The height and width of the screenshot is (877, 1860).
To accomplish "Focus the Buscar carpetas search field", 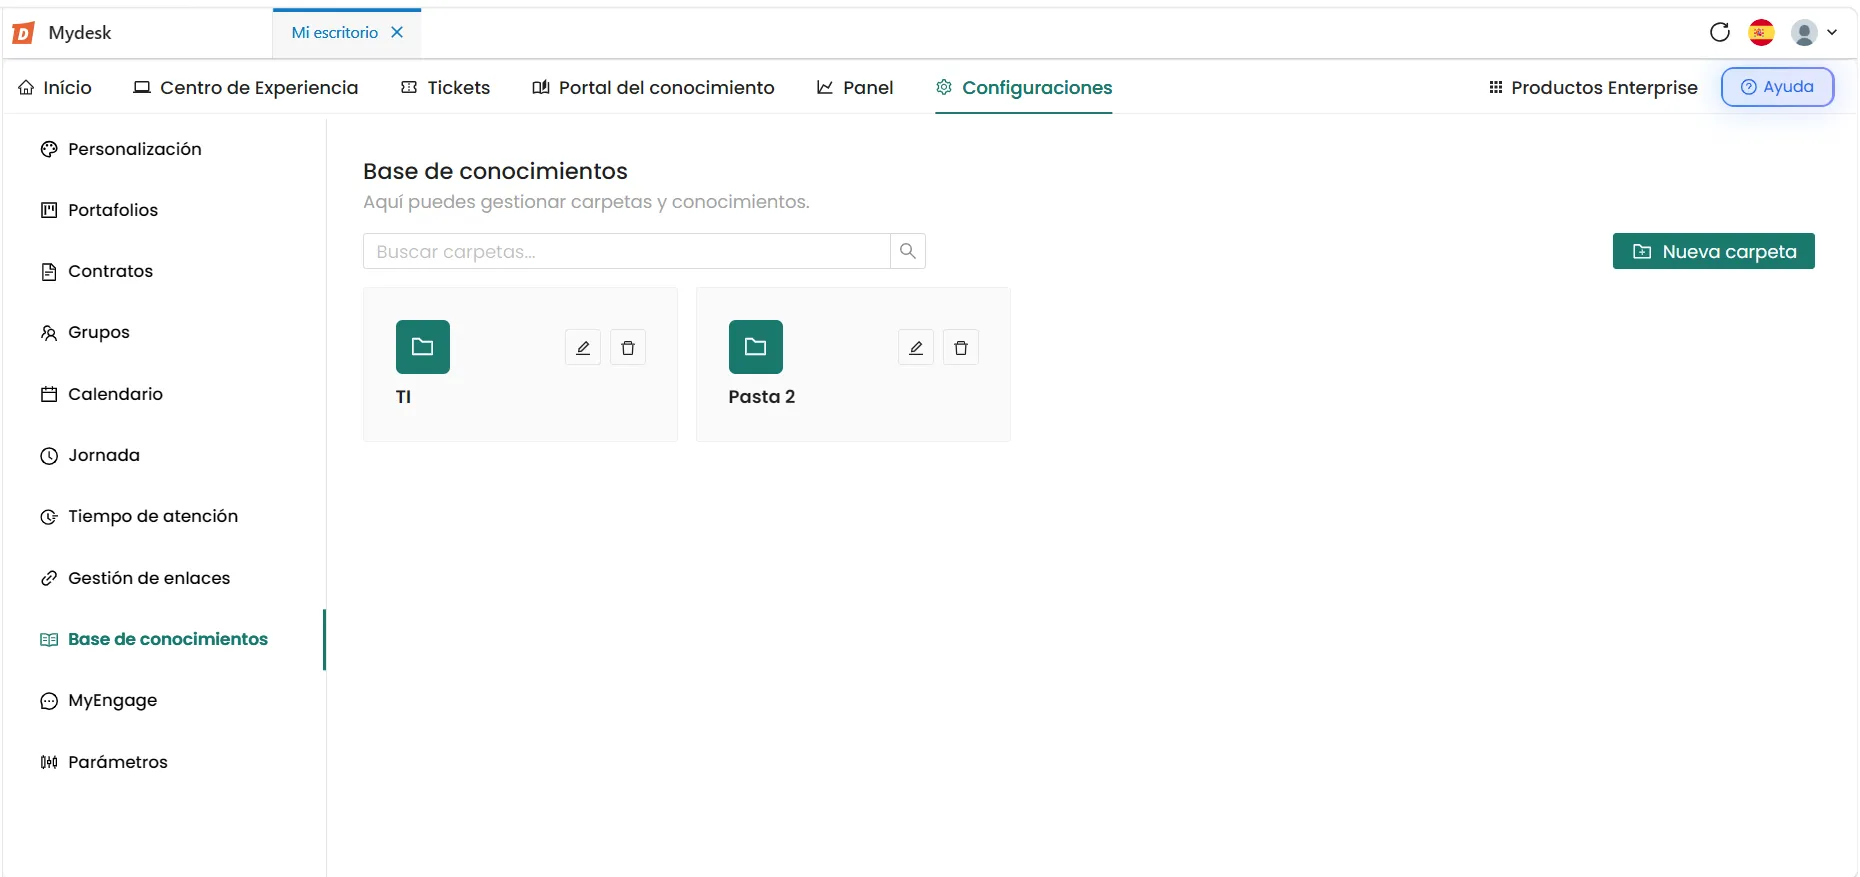I will click(627, 251).
